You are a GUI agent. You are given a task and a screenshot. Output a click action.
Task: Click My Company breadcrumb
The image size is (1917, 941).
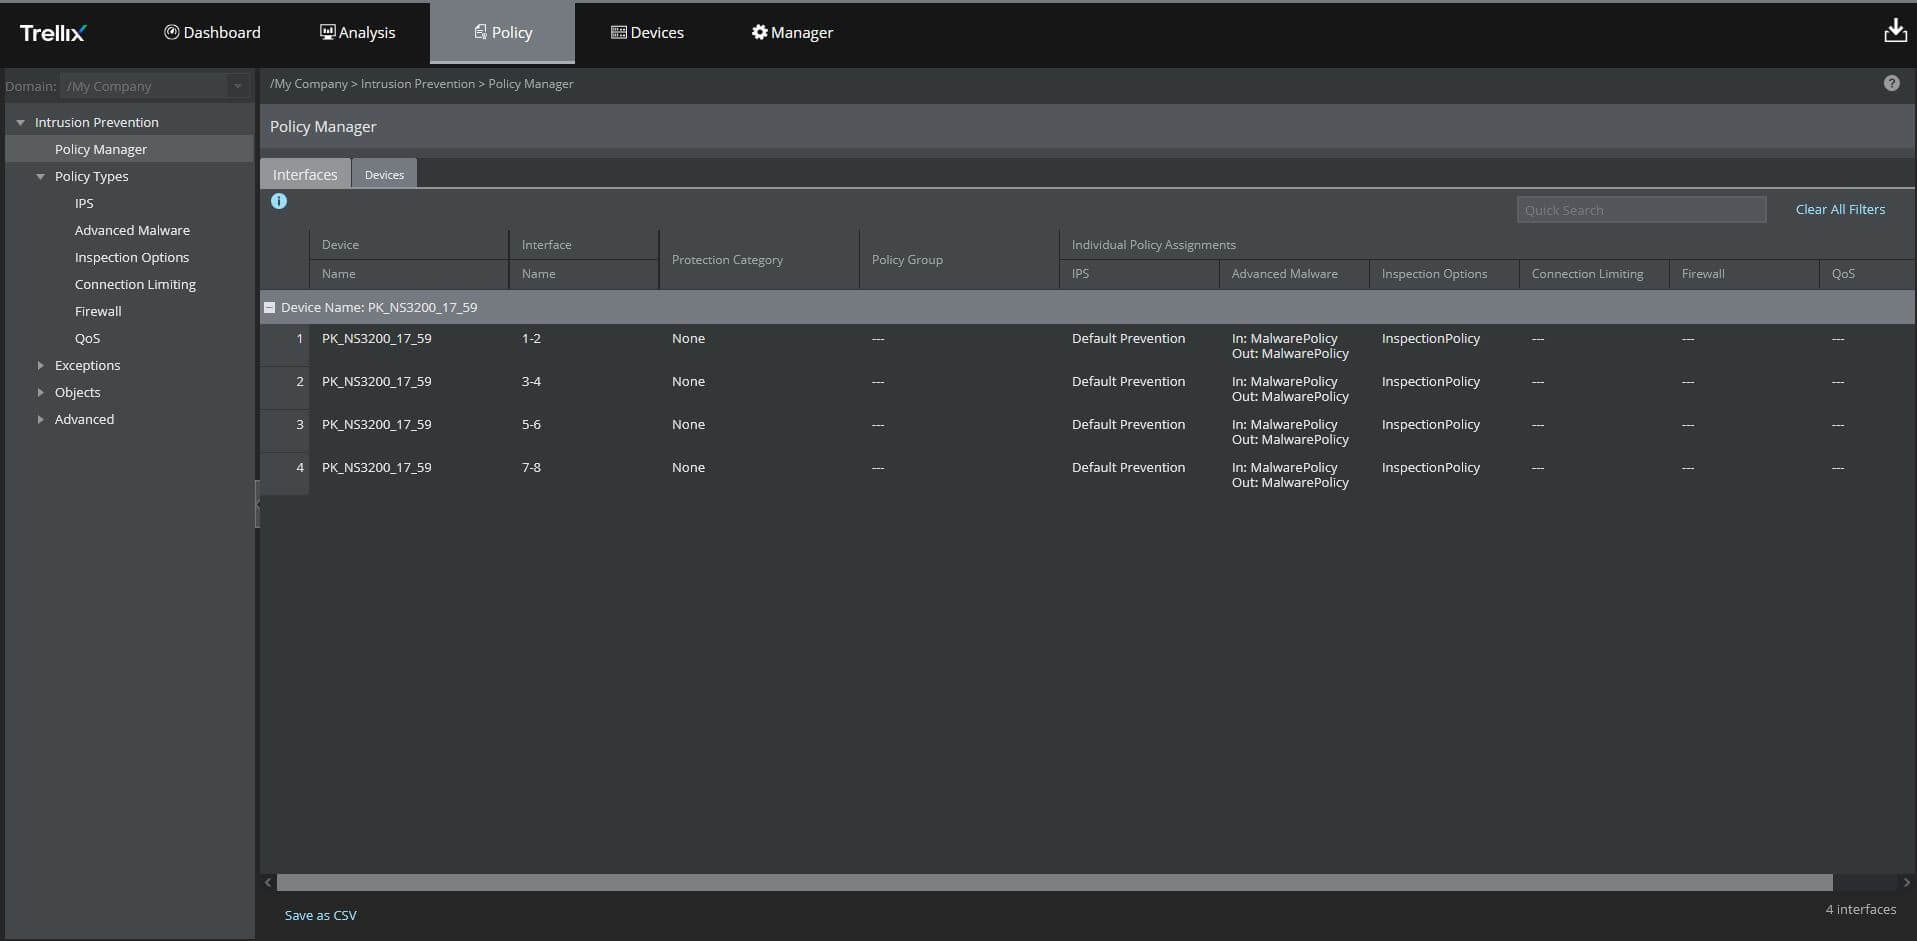tap(309, 84)
